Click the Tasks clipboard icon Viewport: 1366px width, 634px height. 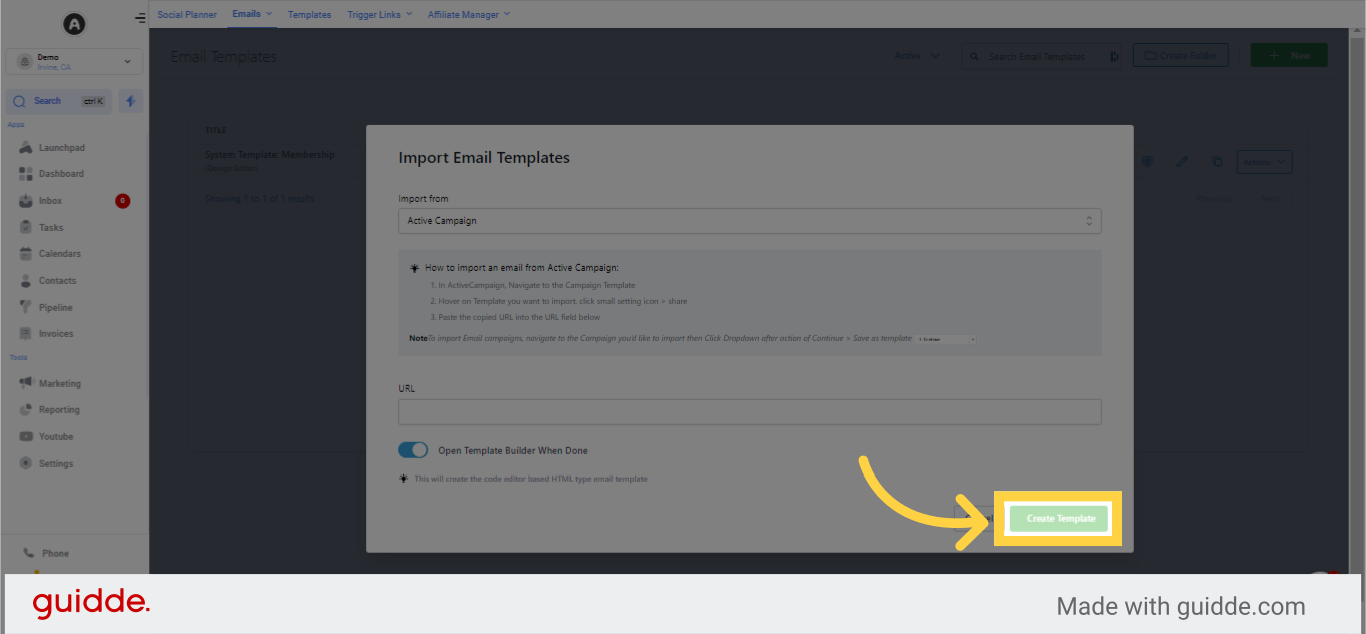[x=26, y=228]
